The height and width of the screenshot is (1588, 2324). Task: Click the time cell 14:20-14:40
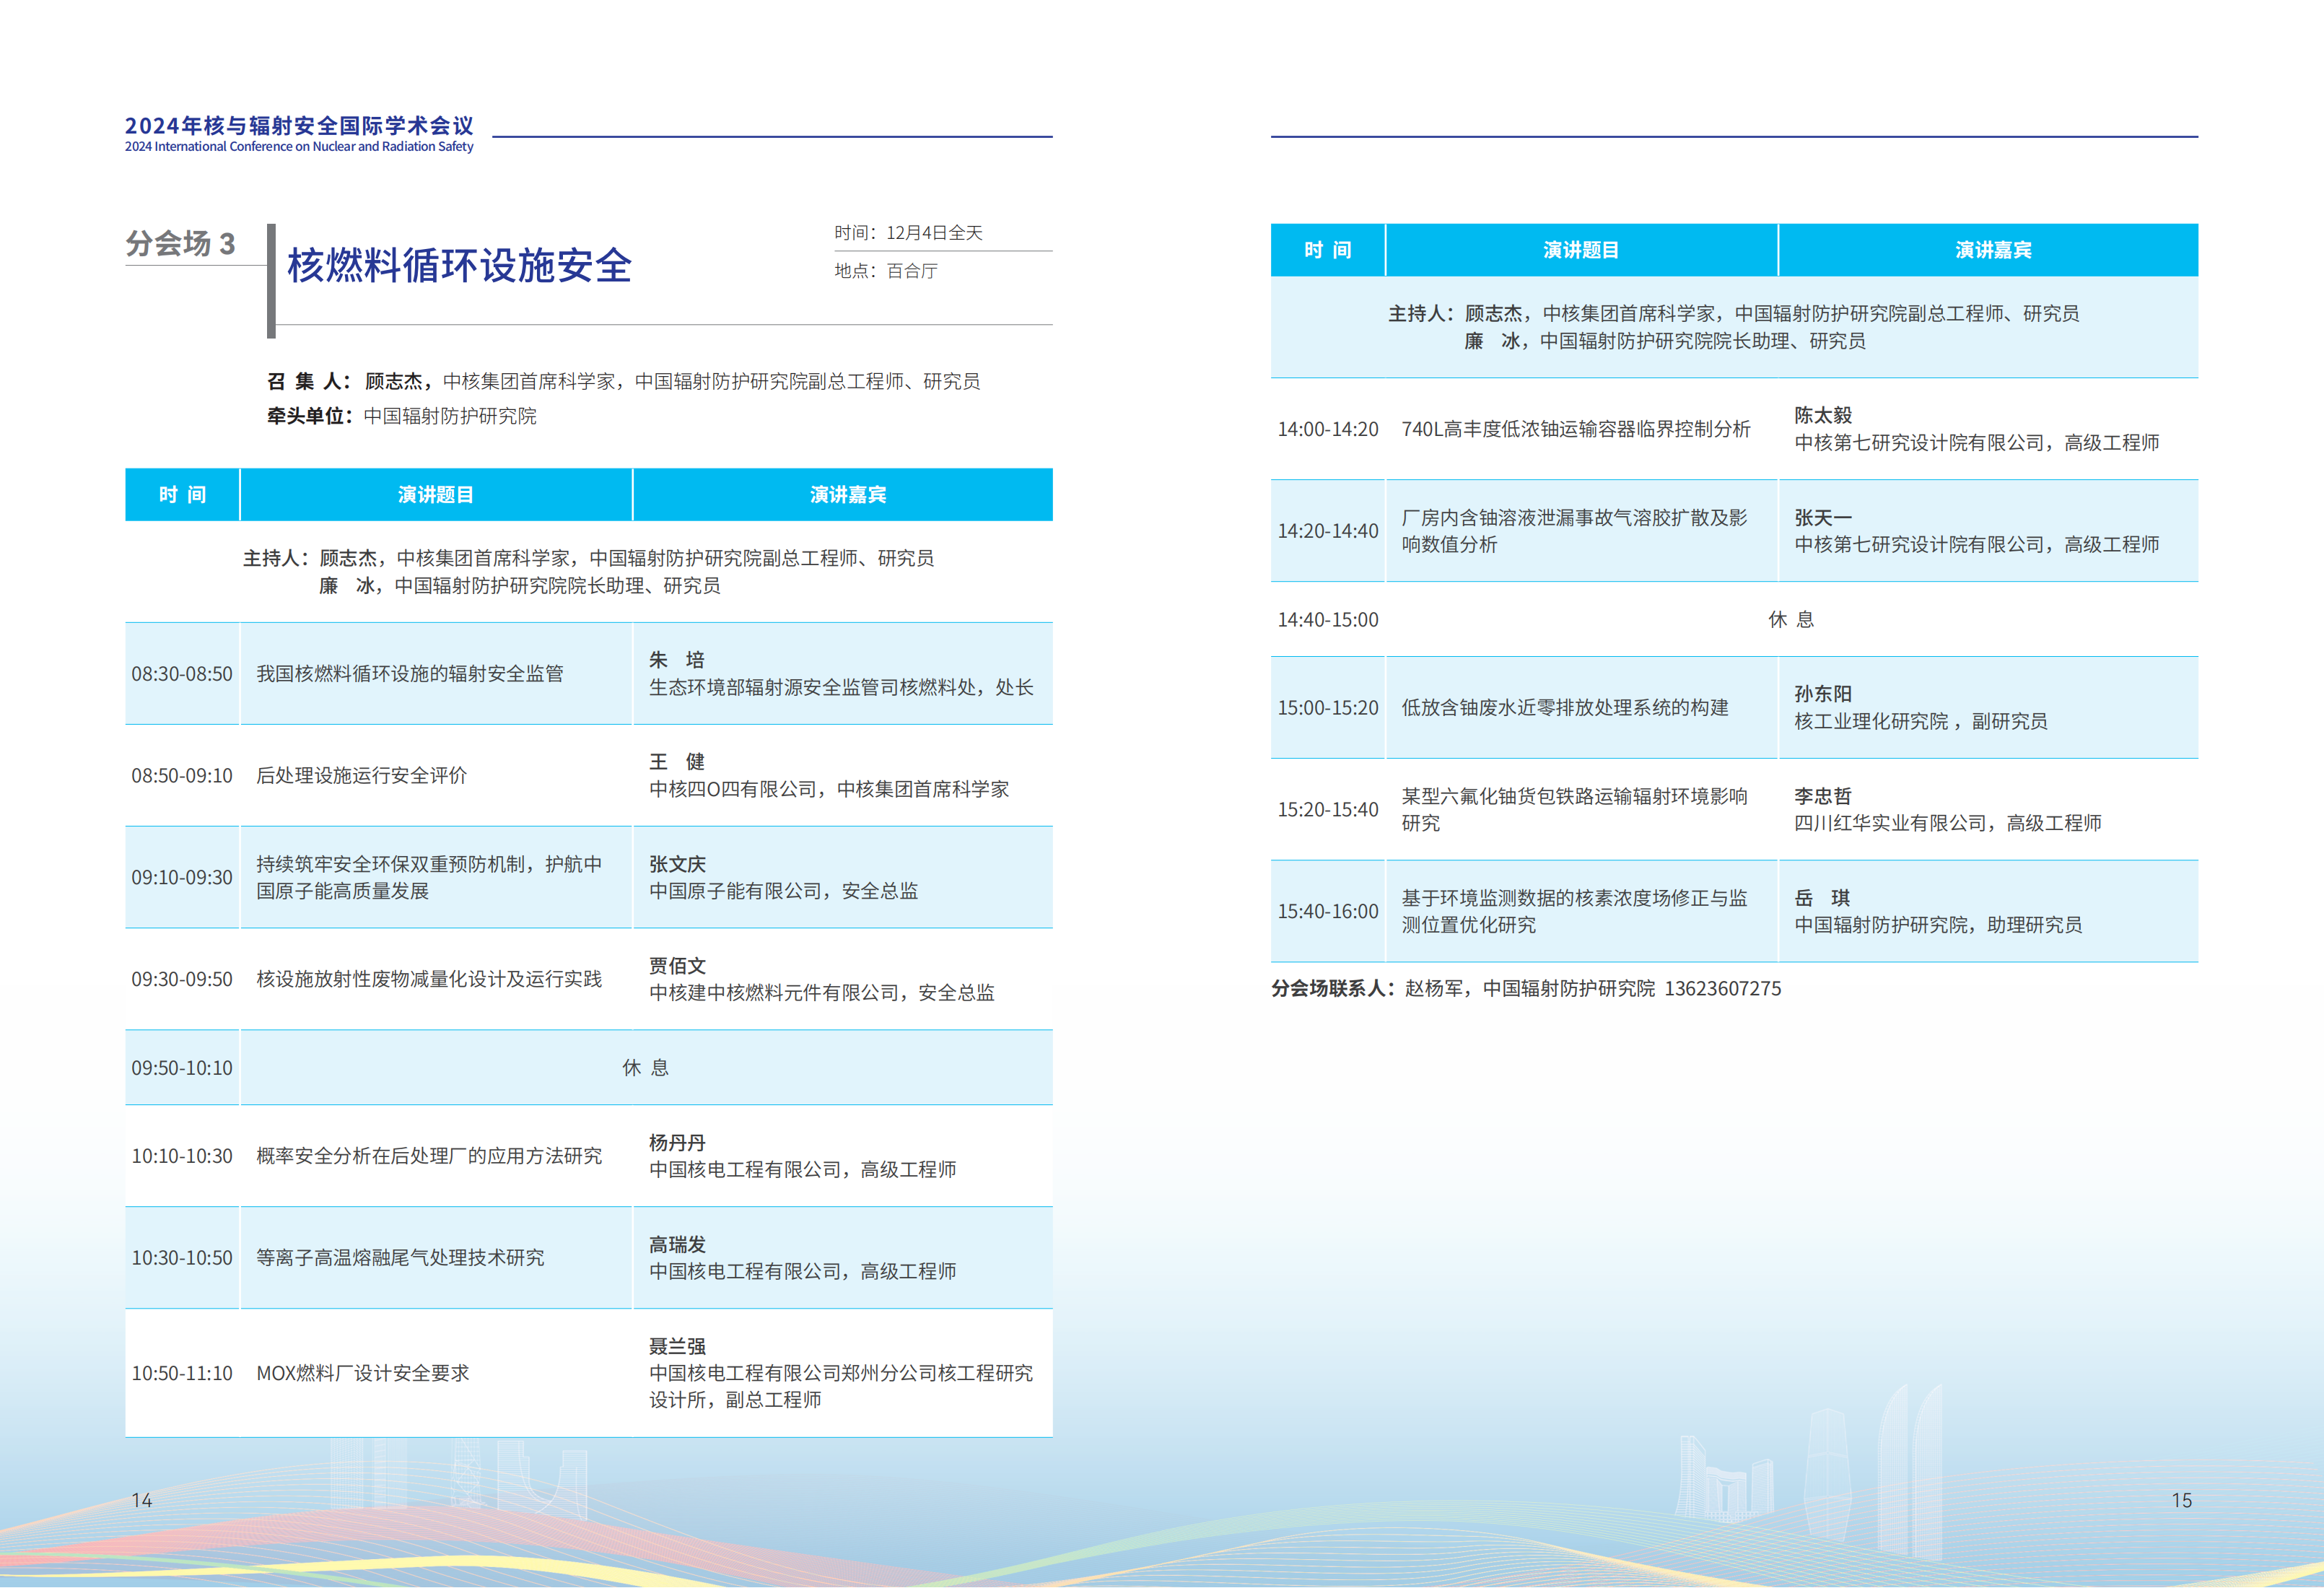pyautogui.click(x=1328, y=531)
